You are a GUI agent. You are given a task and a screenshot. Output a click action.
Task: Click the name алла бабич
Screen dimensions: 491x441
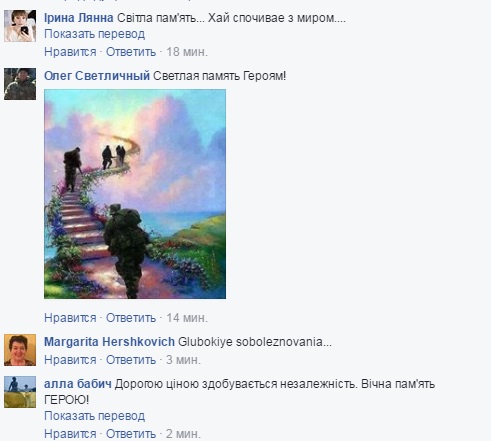pyautogui.click(x=78, y=384)
